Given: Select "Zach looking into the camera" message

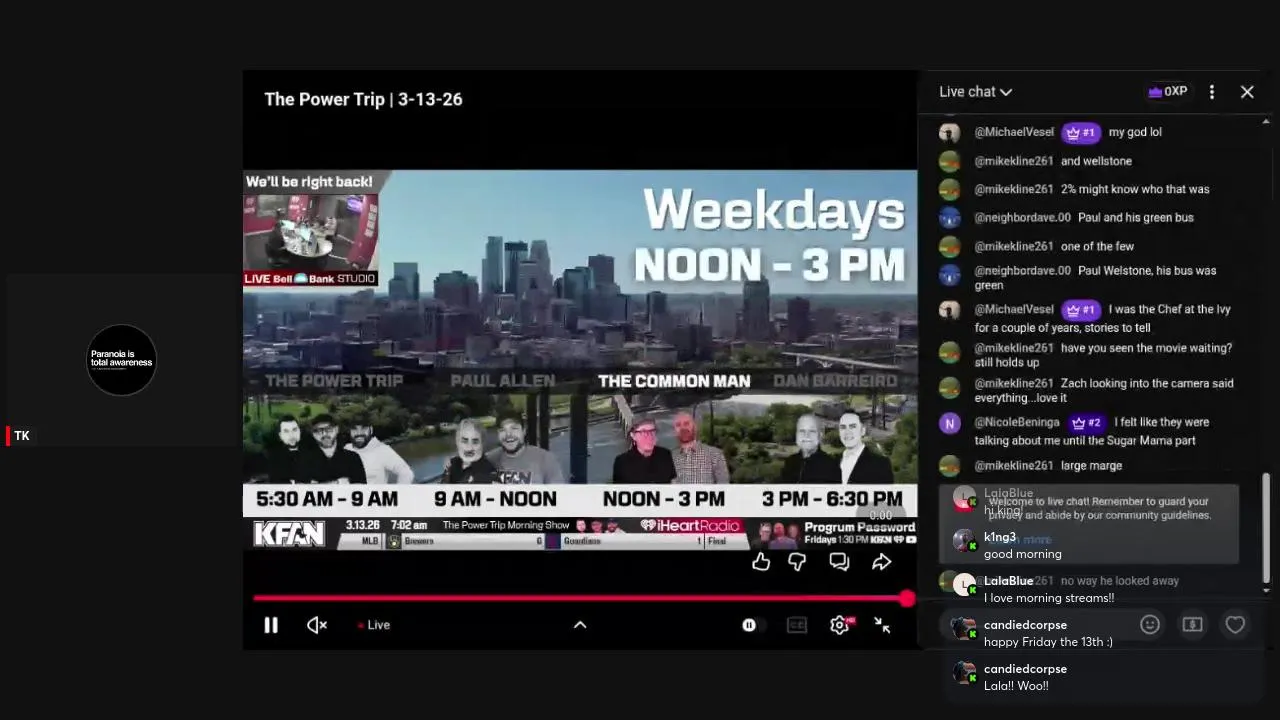Looking at the screenshot, I should point(1104,390).
